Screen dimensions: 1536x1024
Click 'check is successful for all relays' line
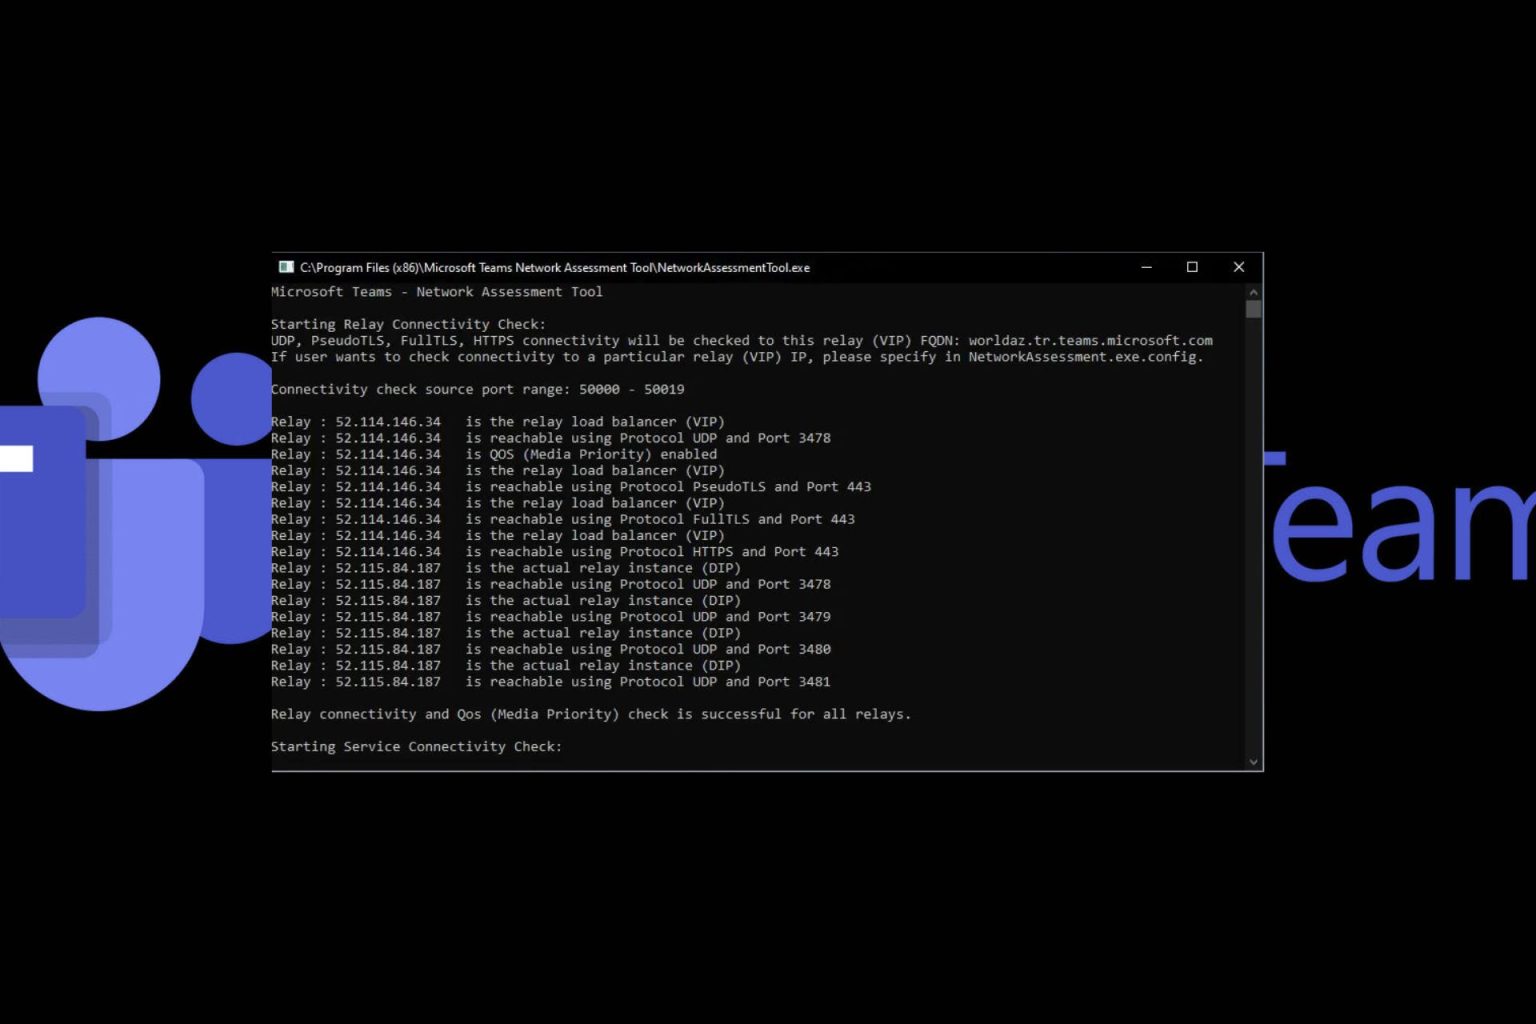[x=591, y=714]
